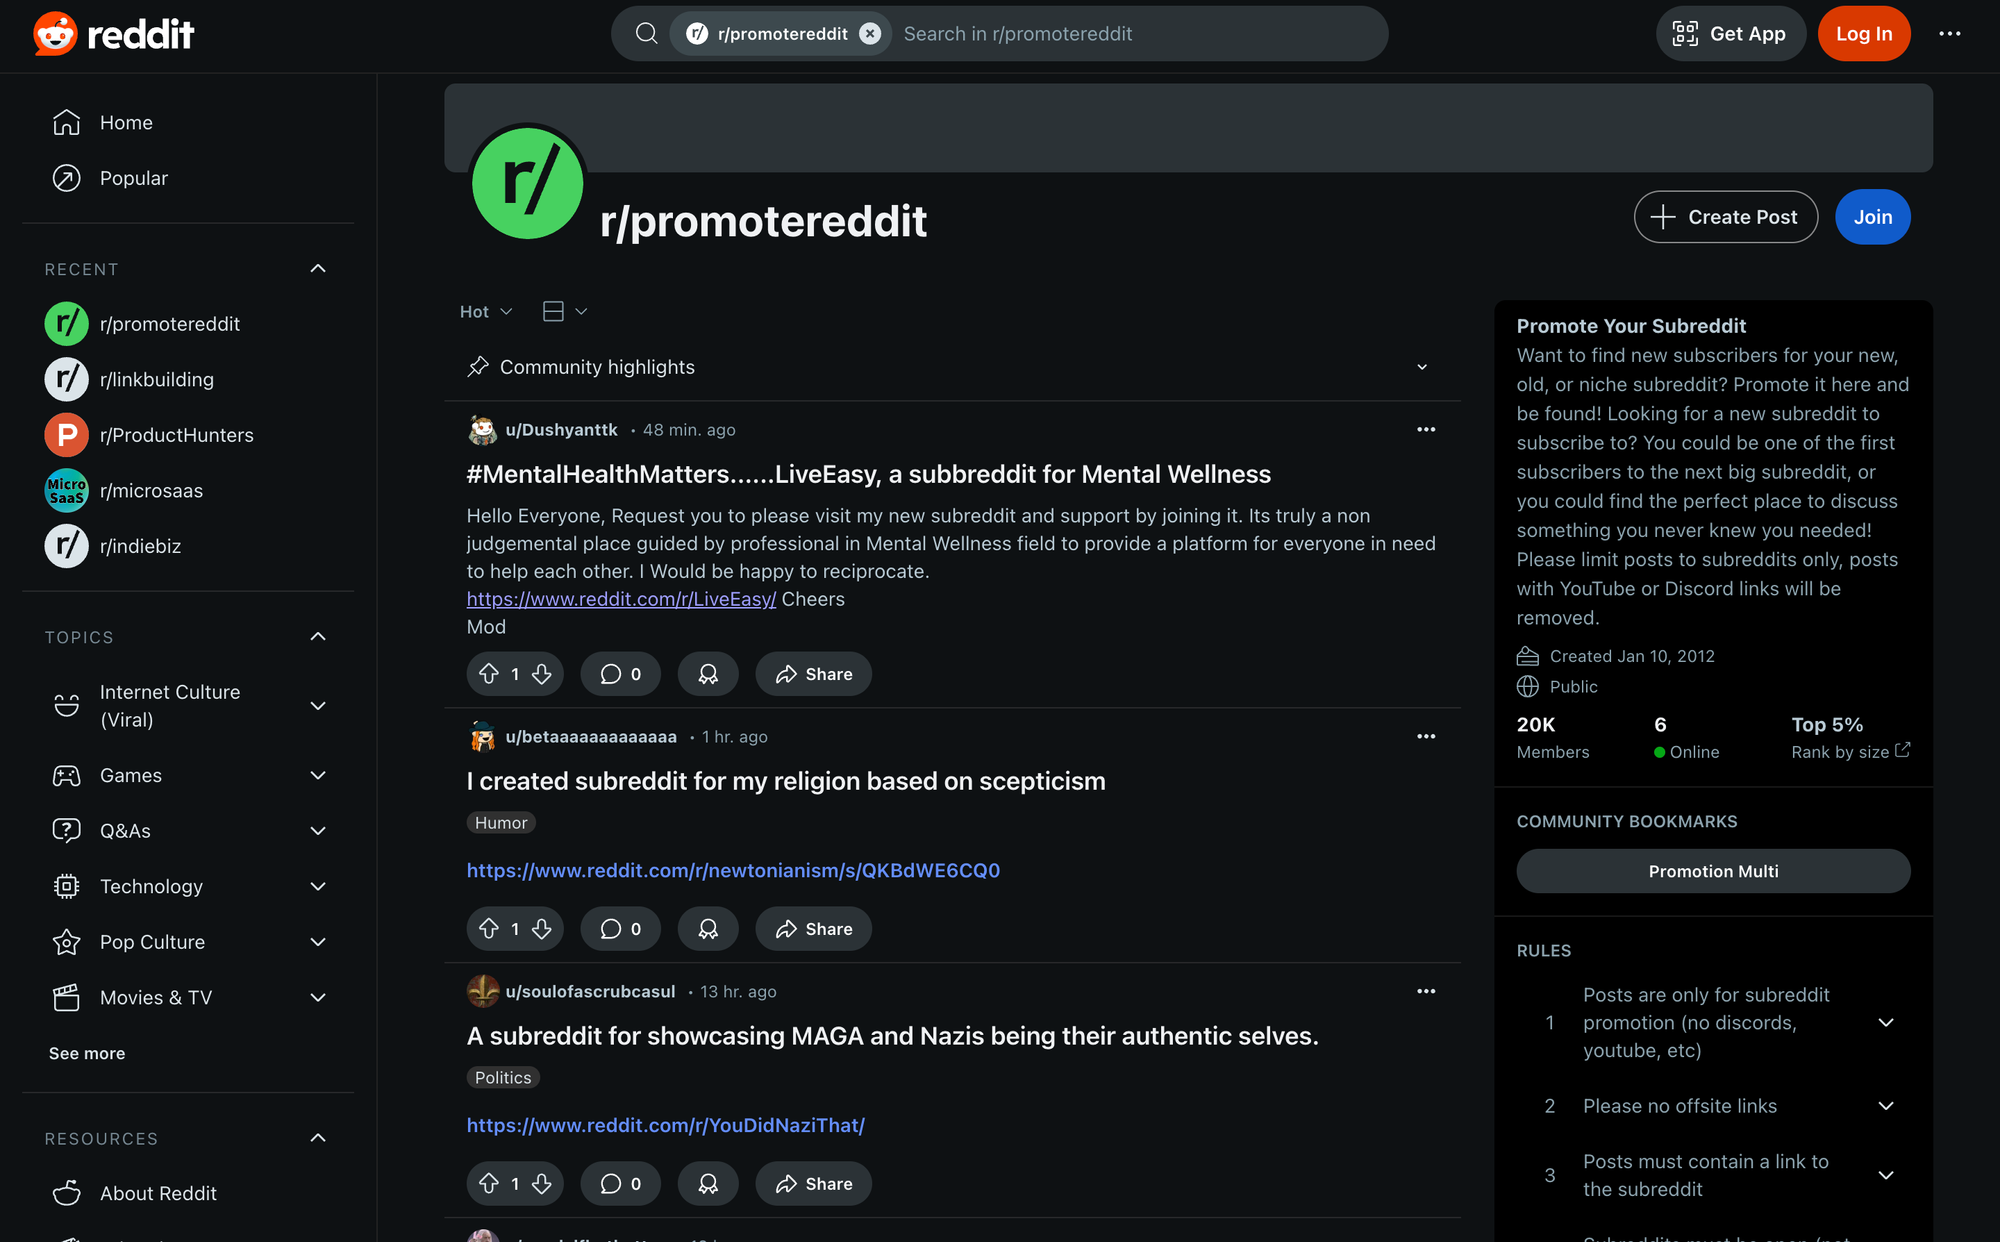Collapse the Resources section
Viewport: 2000px width, 1242px height.
click(x=318, y=1138)
